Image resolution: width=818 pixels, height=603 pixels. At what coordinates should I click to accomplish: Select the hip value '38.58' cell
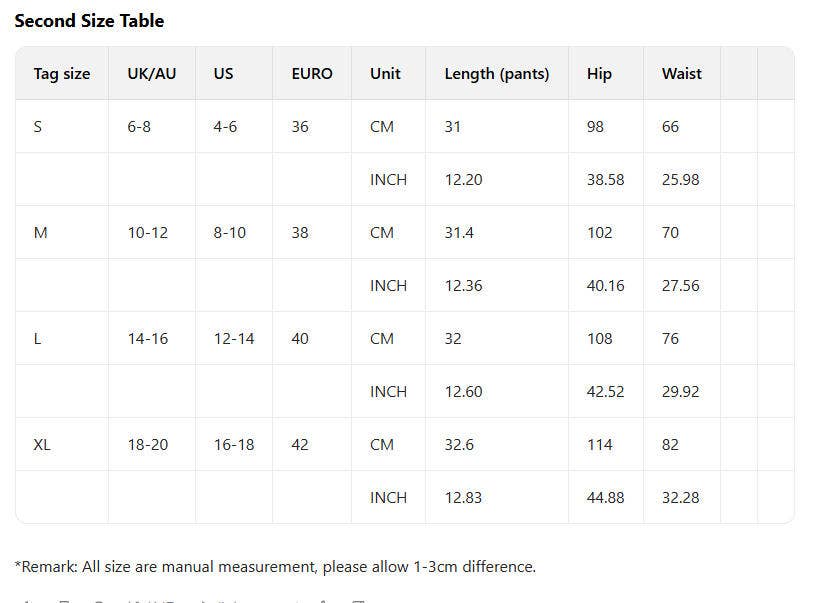coord(605,180)
